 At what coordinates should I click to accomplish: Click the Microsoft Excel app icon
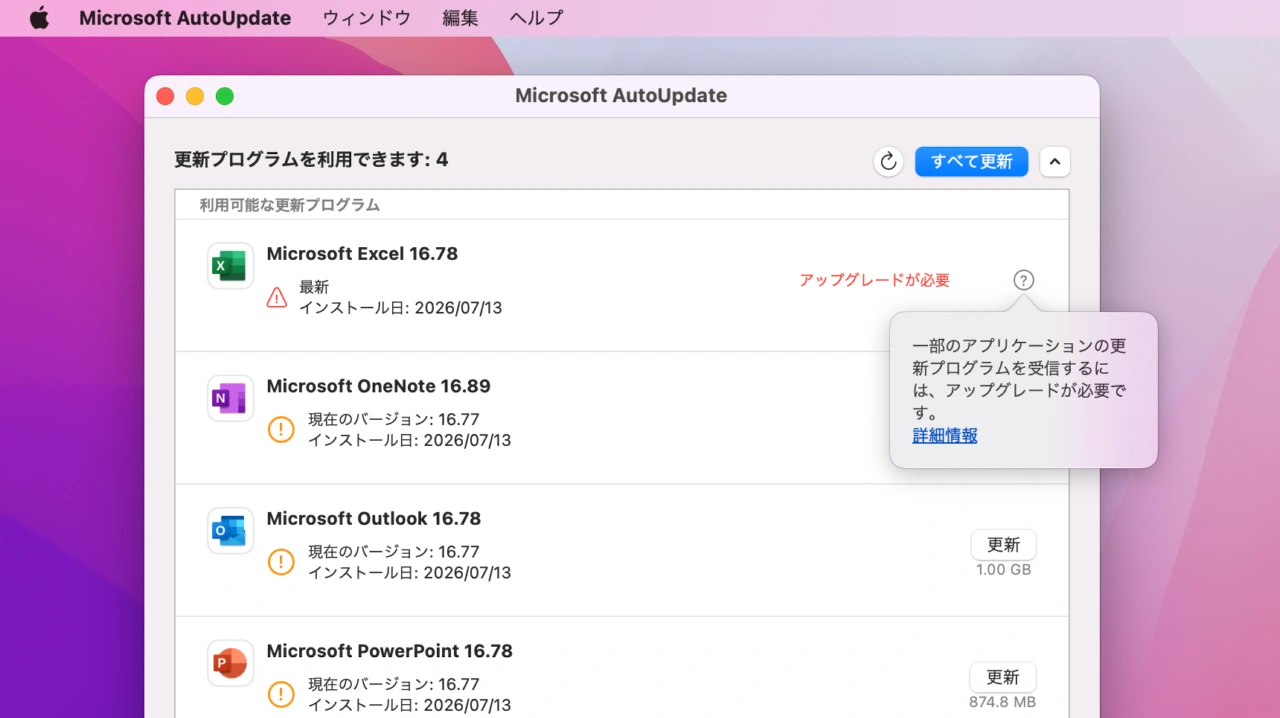(x=230, y=266)
